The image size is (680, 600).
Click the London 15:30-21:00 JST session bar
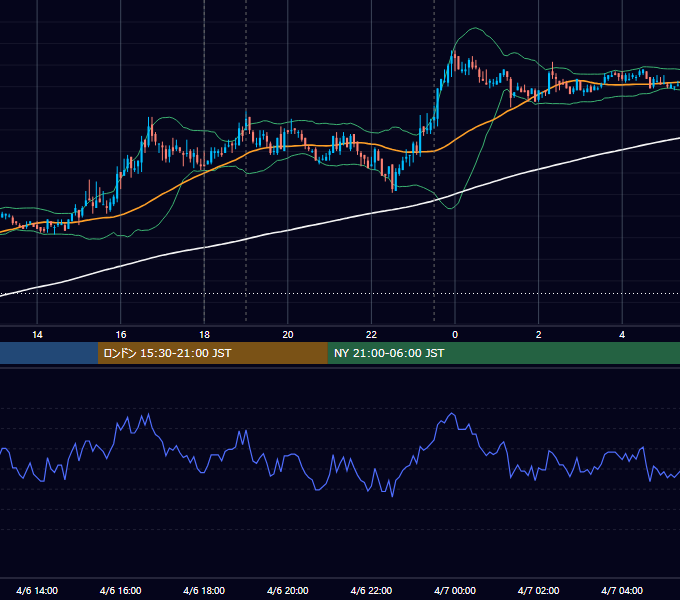point(212,353)
